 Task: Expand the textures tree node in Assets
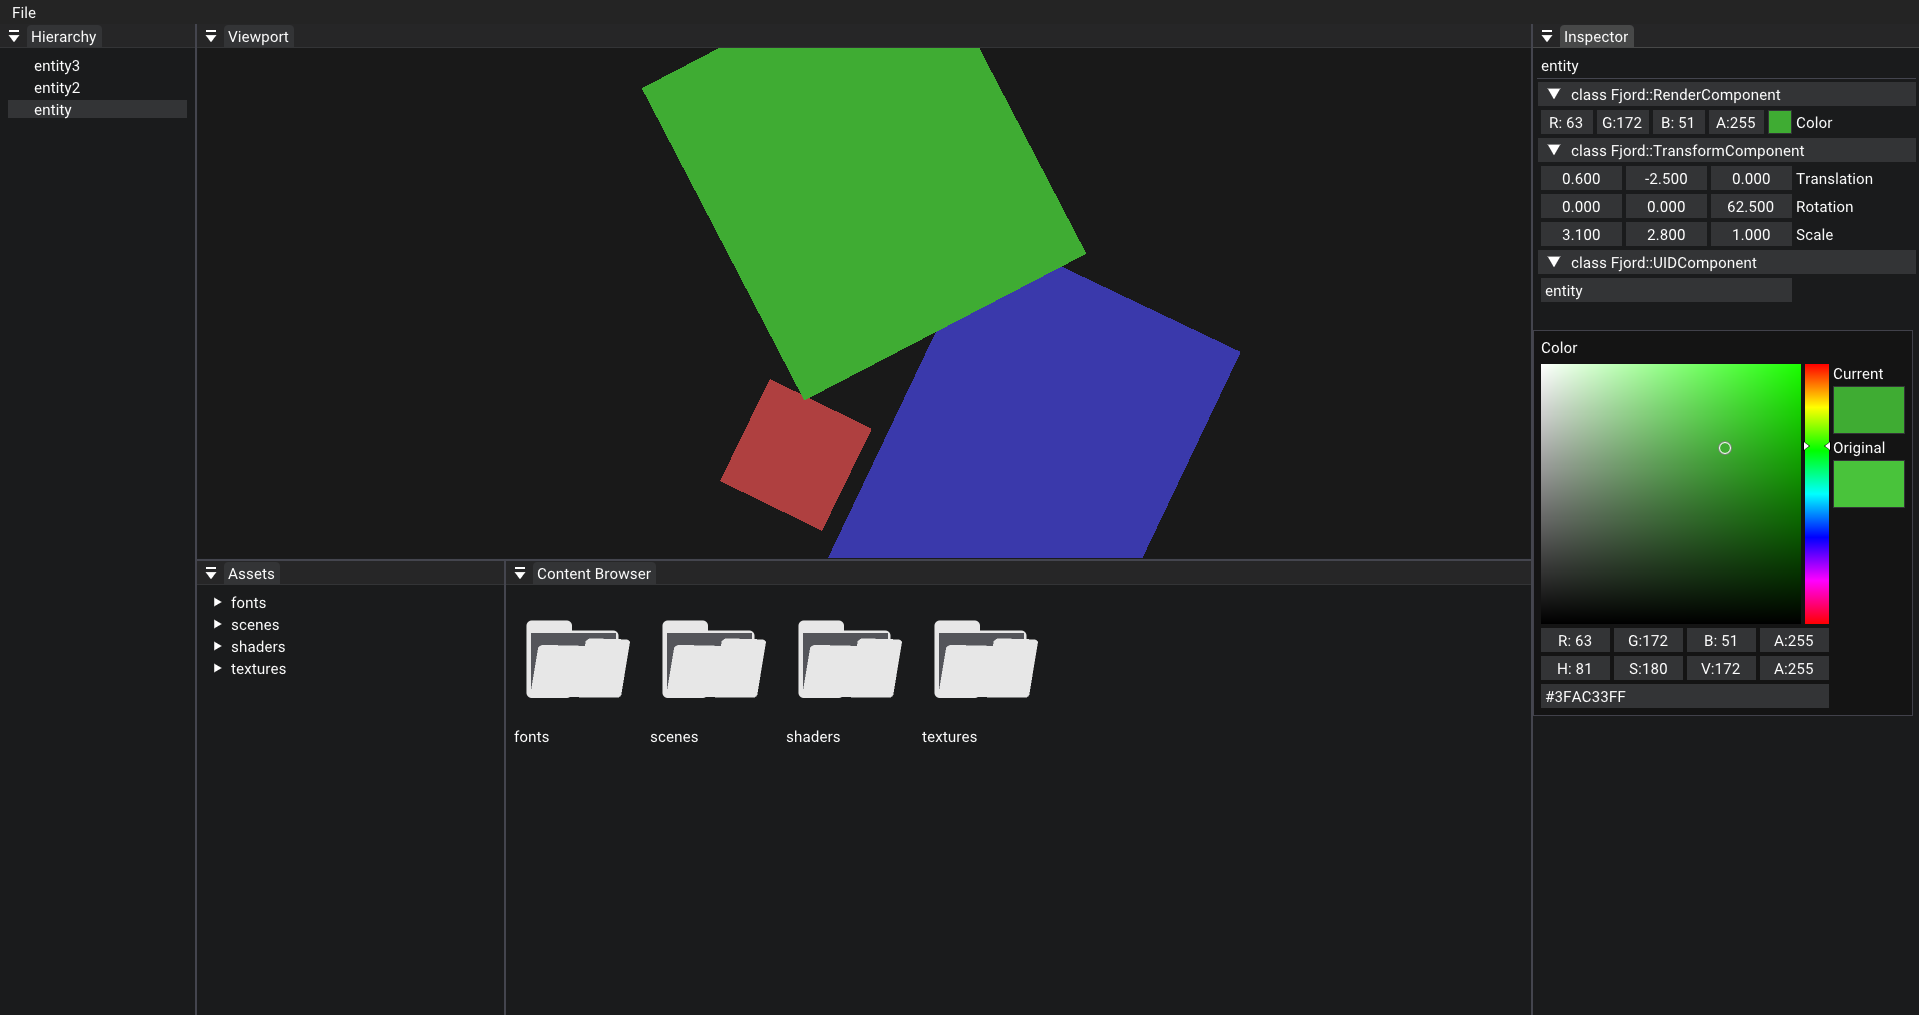217,669
